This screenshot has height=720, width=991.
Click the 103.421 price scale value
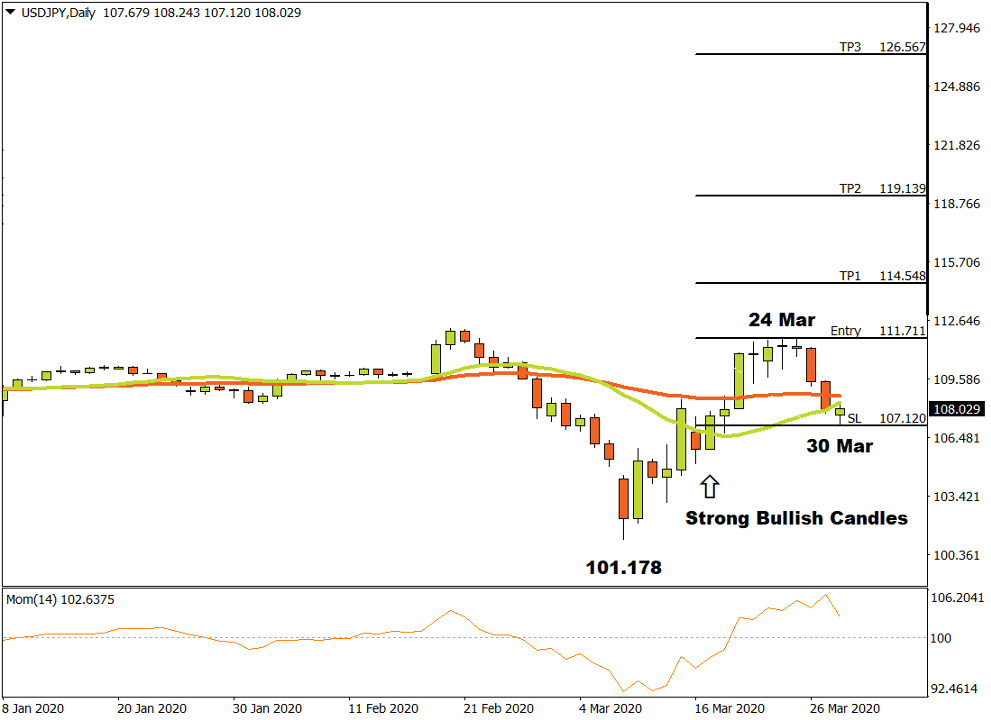click(x=957, y=496)
